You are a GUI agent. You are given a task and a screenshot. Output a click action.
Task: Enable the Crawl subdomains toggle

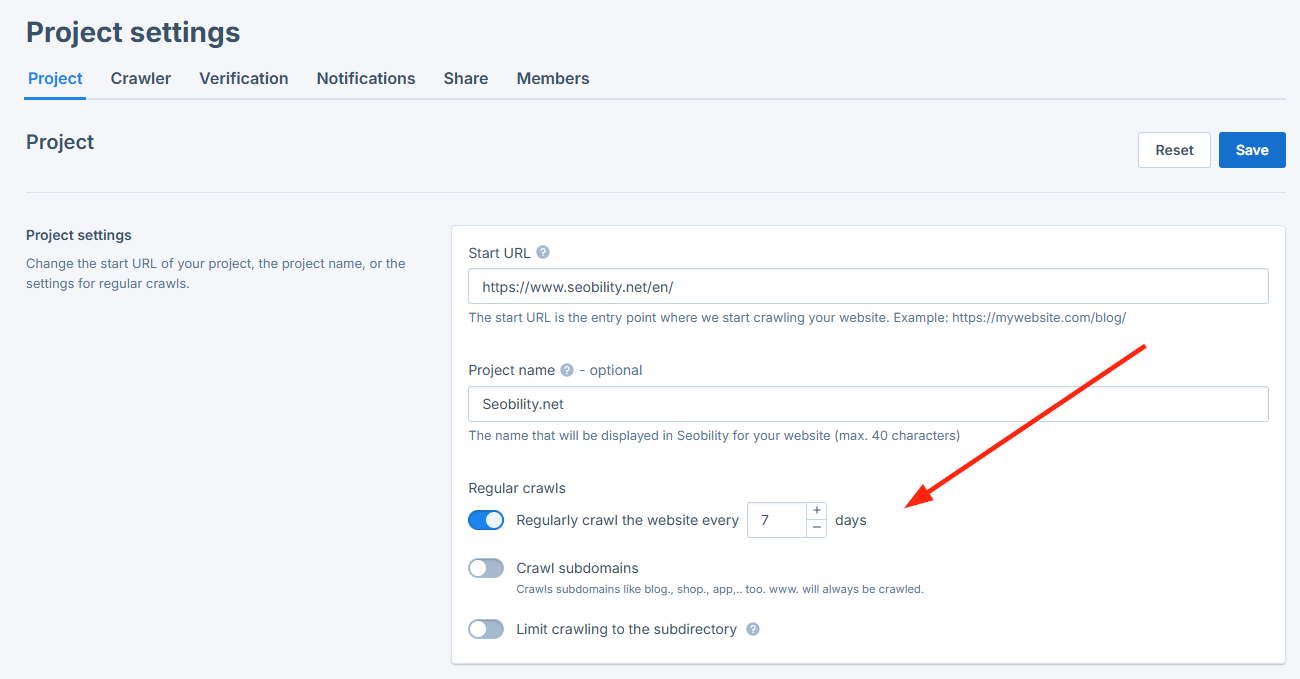pyautogui.click(x=486, y=567)
